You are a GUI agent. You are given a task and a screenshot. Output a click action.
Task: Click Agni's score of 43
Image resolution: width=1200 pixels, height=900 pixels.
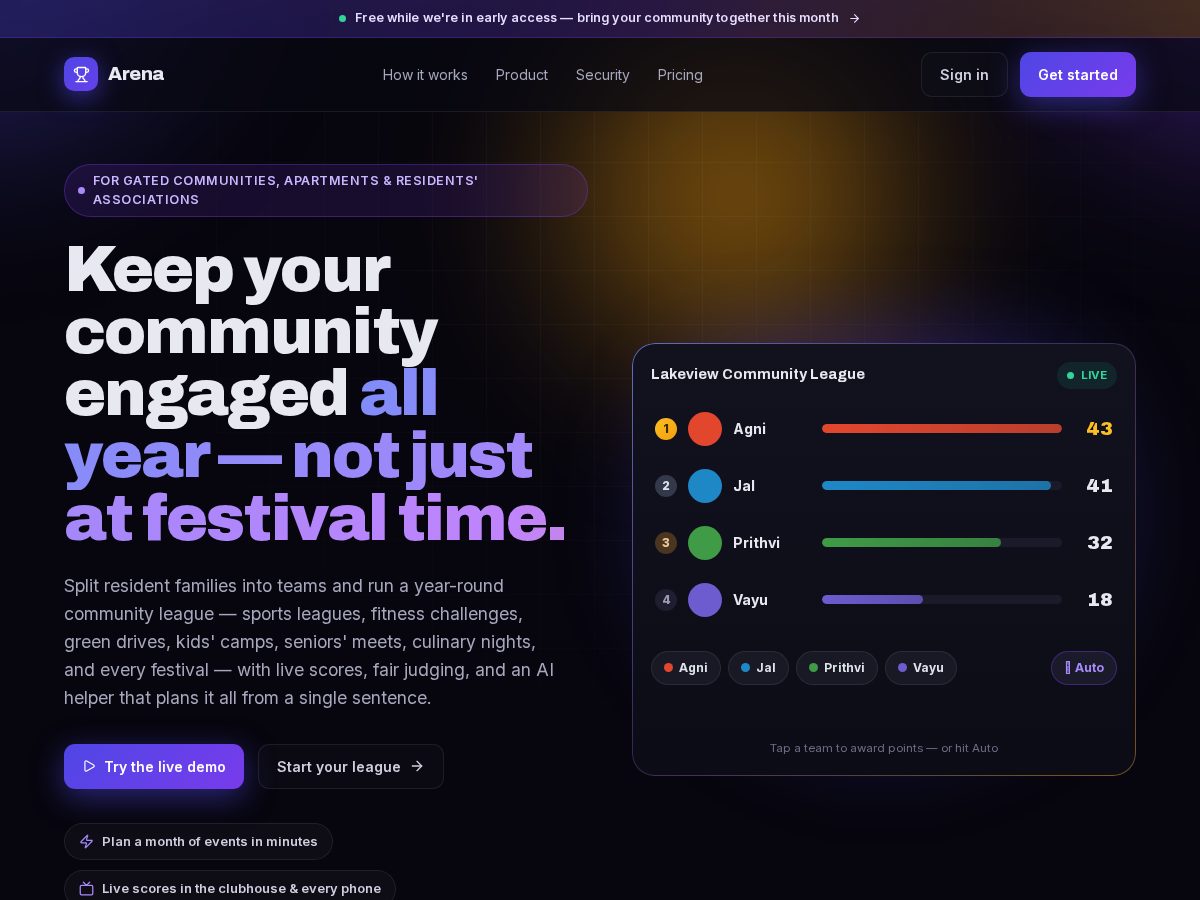[1100, 429]
